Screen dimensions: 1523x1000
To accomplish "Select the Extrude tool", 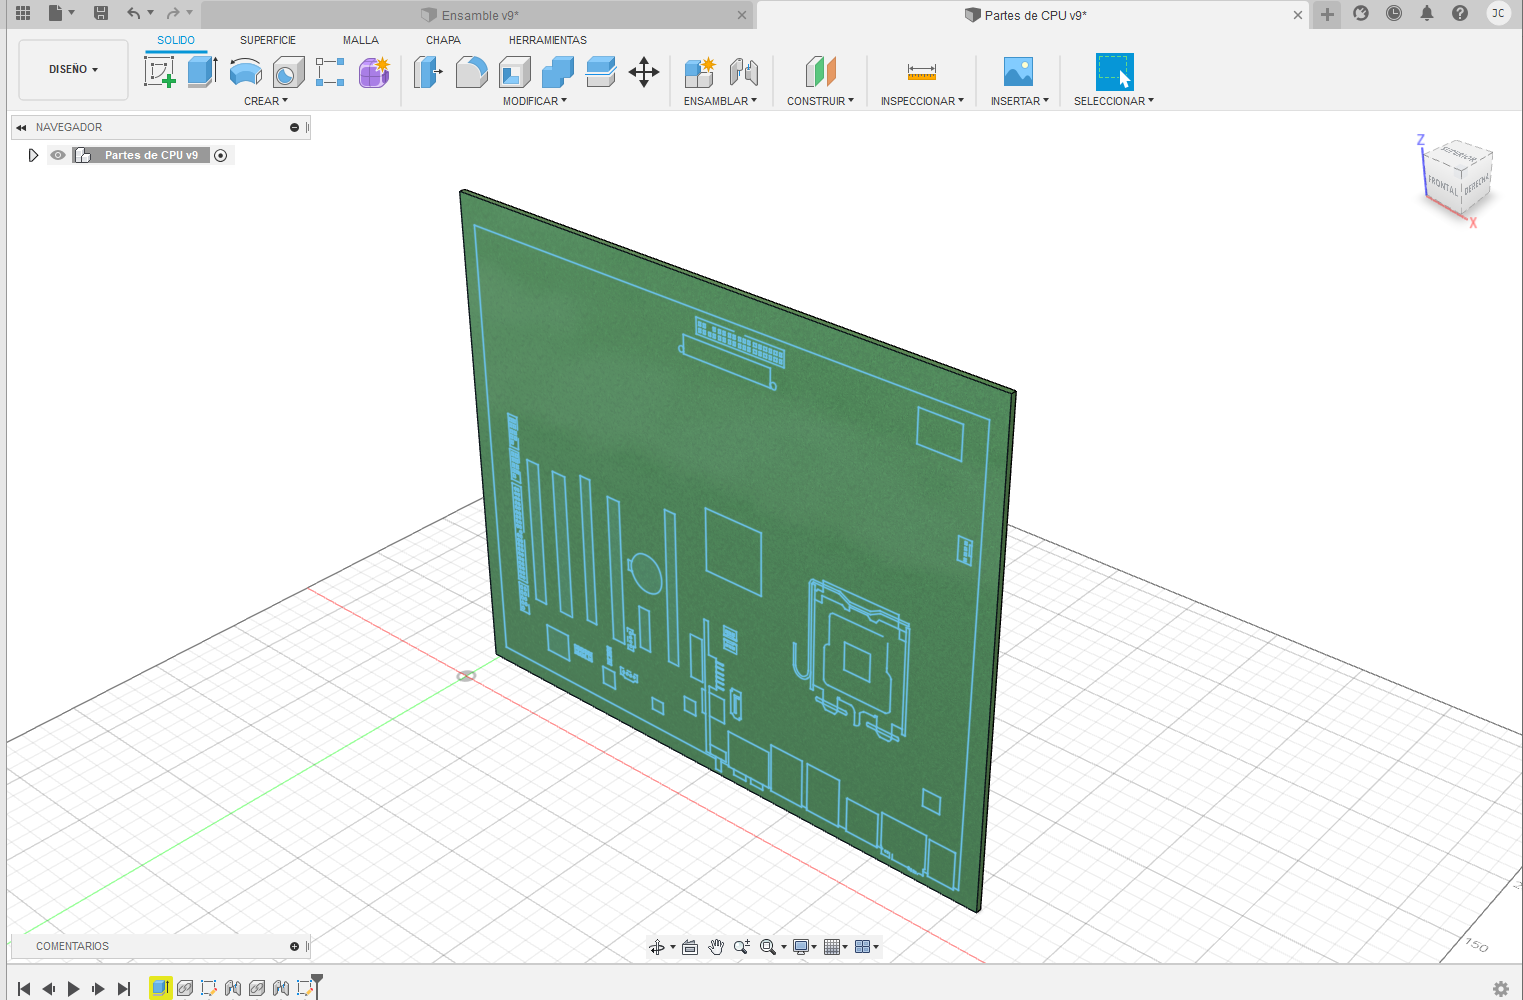I will (x=203, y=72).
